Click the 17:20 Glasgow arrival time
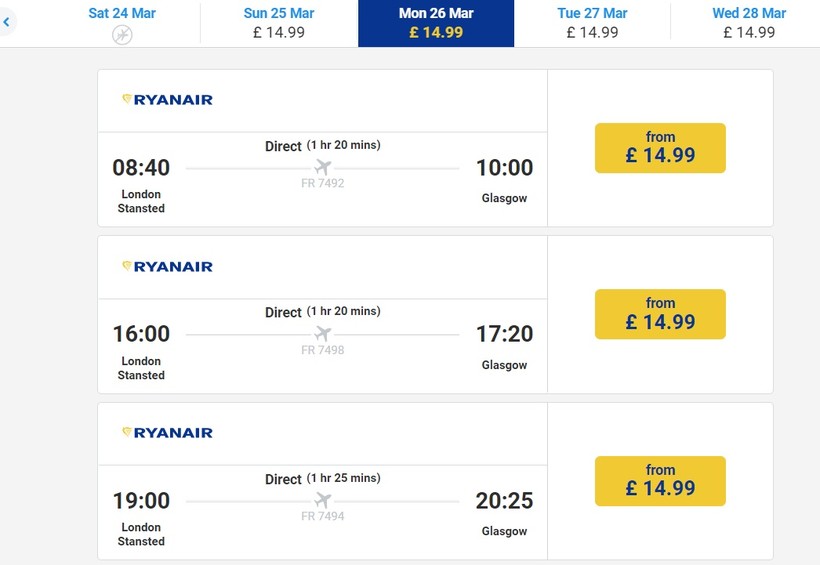This screenshot has height=565, width=820. coord(504,334)
